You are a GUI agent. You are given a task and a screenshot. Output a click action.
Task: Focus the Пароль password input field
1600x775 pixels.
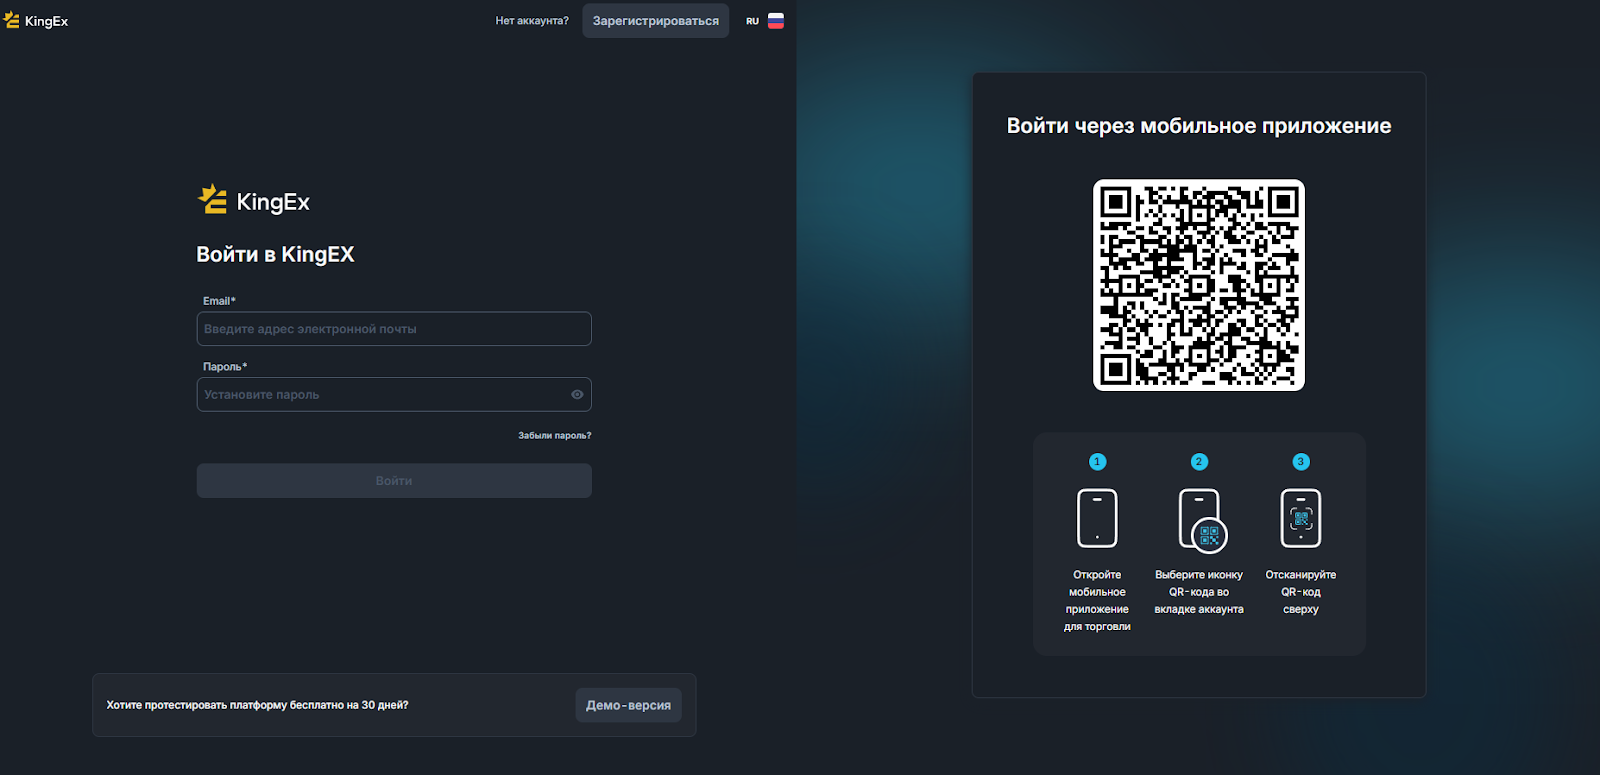[x=394, y=395]
